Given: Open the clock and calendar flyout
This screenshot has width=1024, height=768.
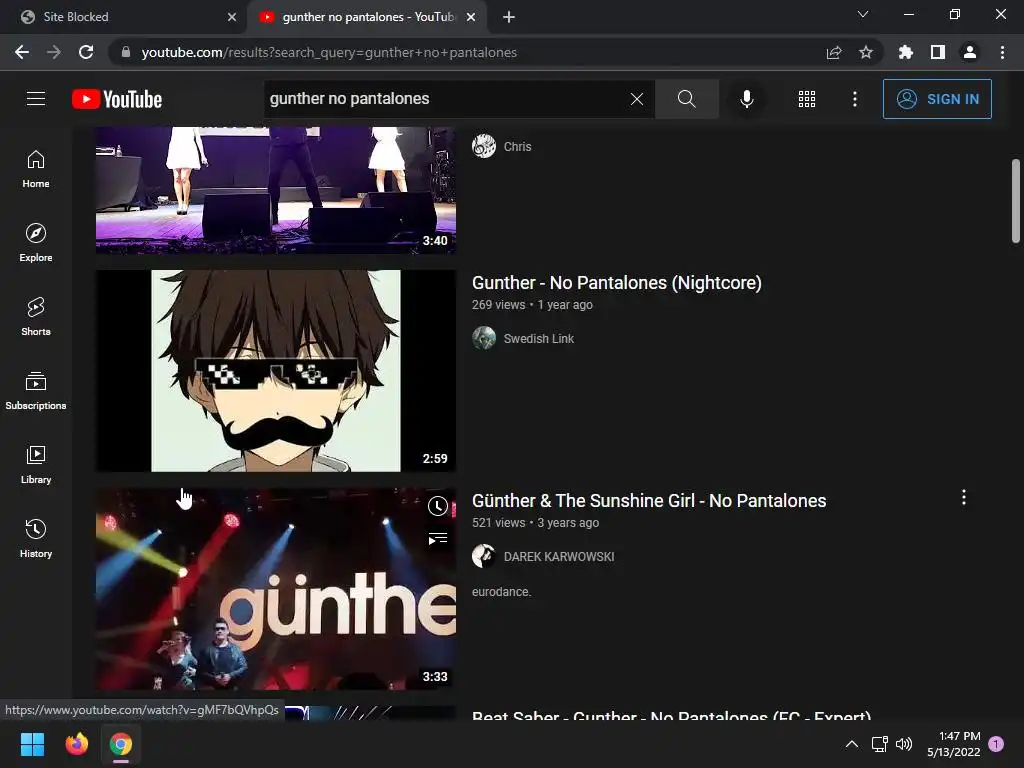Looking at the screenshot, I should (x=953, y=744).
